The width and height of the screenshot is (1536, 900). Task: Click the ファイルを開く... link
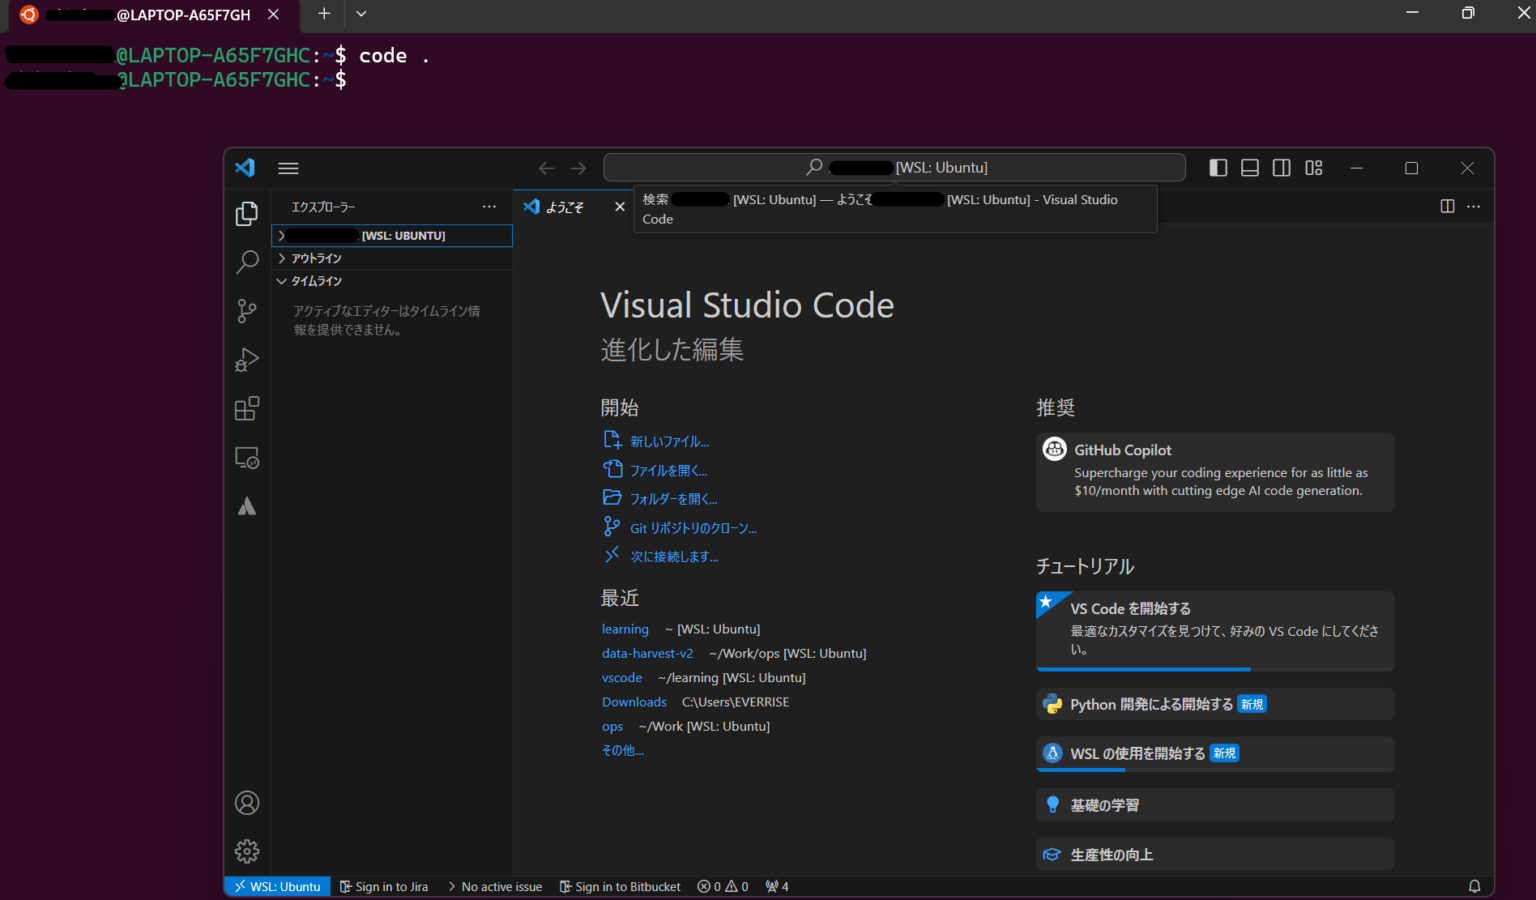tap(668, 470)
